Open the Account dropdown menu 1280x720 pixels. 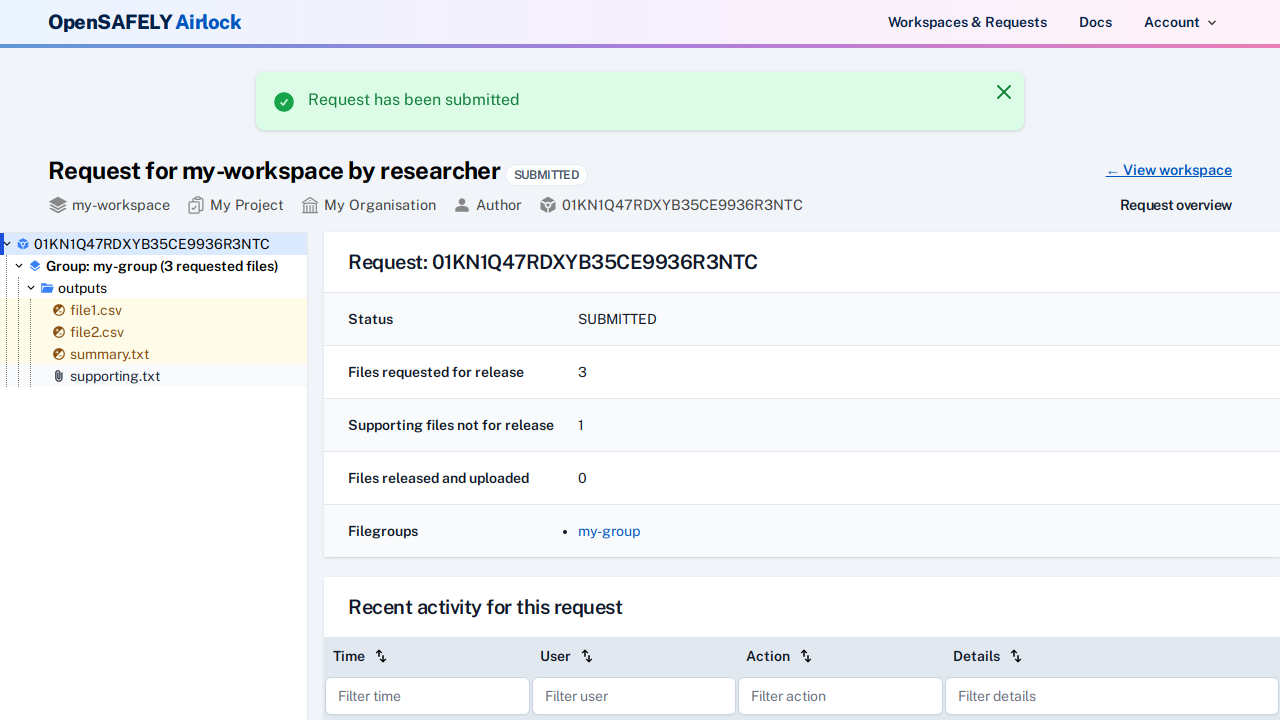point(1180,22)
